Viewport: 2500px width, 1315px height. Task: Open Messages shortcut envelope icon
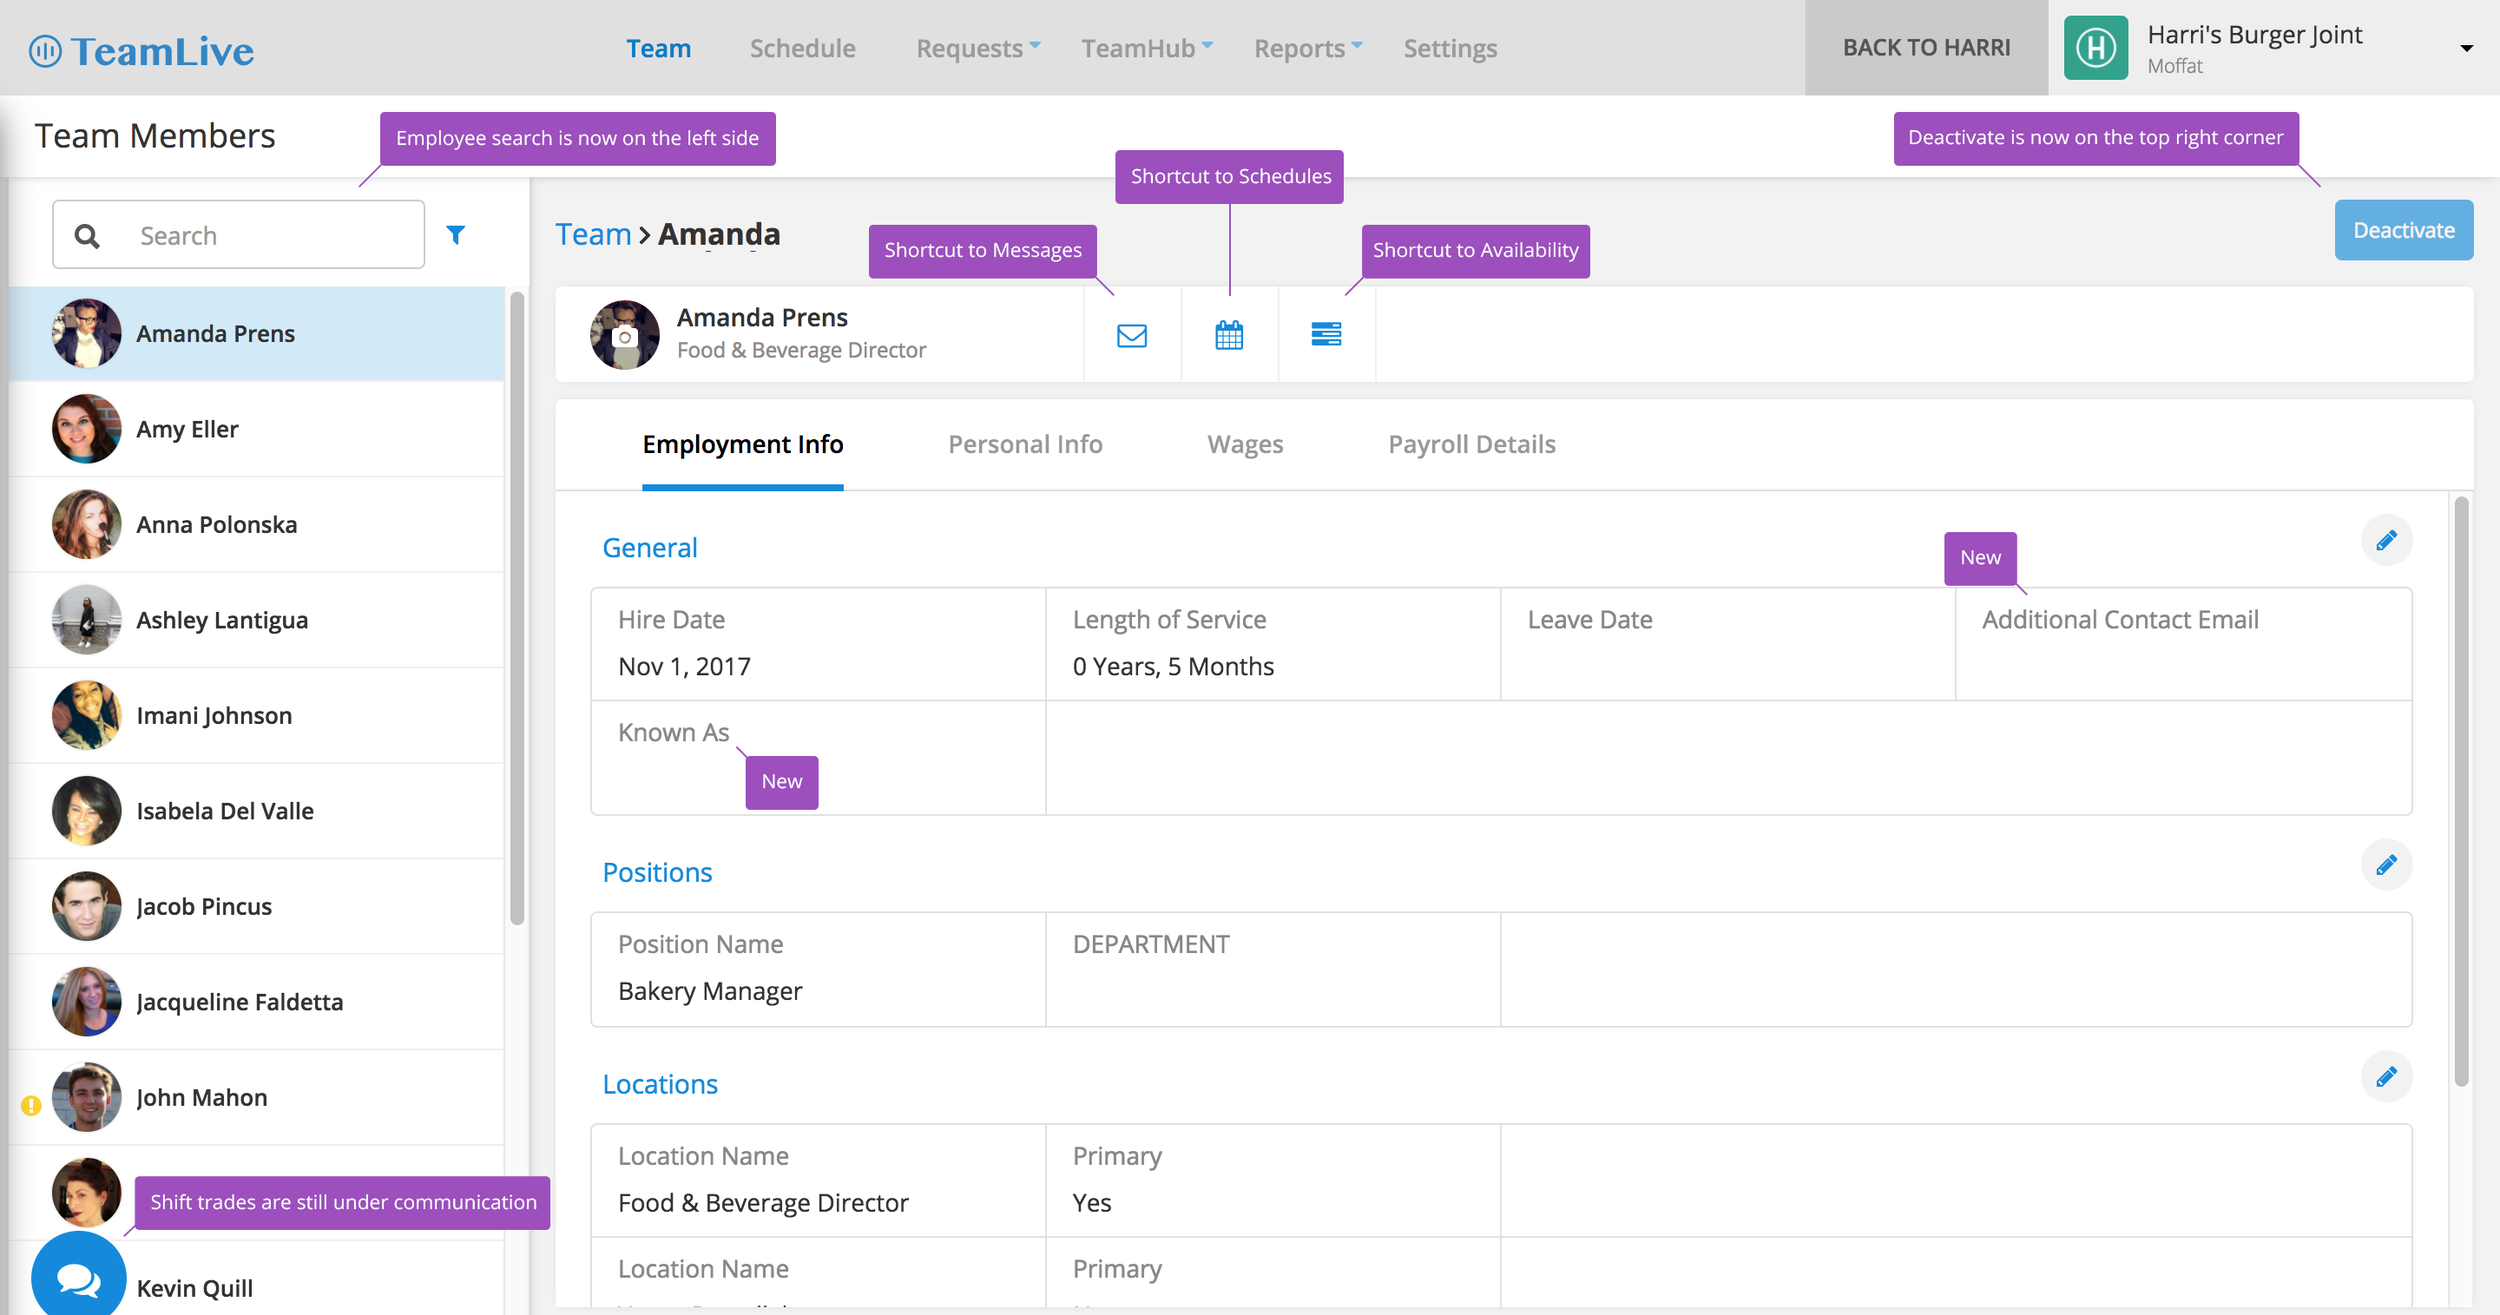(1131, 335)
